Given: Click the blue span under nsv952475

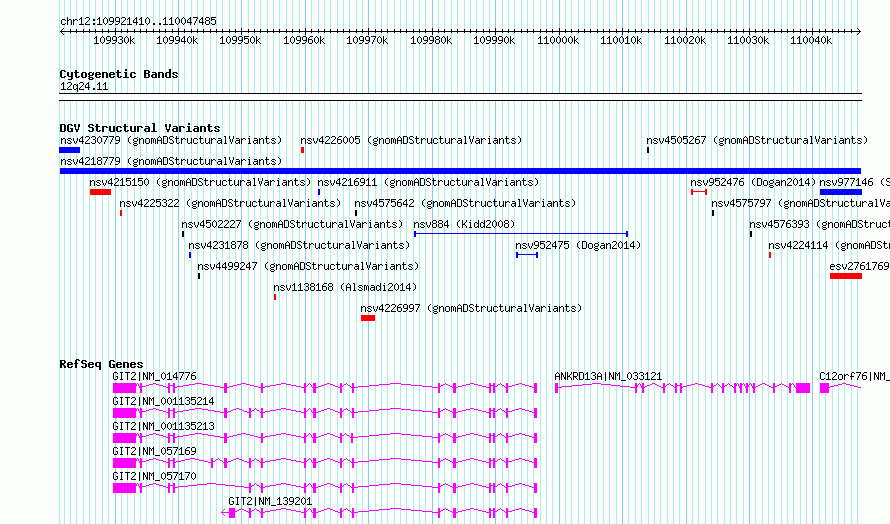Looking at the screenshot, I should point(527,255).
